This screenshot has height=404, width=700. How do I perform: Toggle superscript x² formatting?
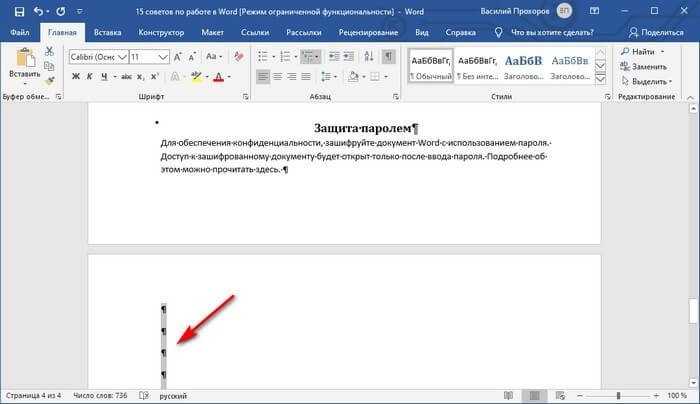[154, 77]
